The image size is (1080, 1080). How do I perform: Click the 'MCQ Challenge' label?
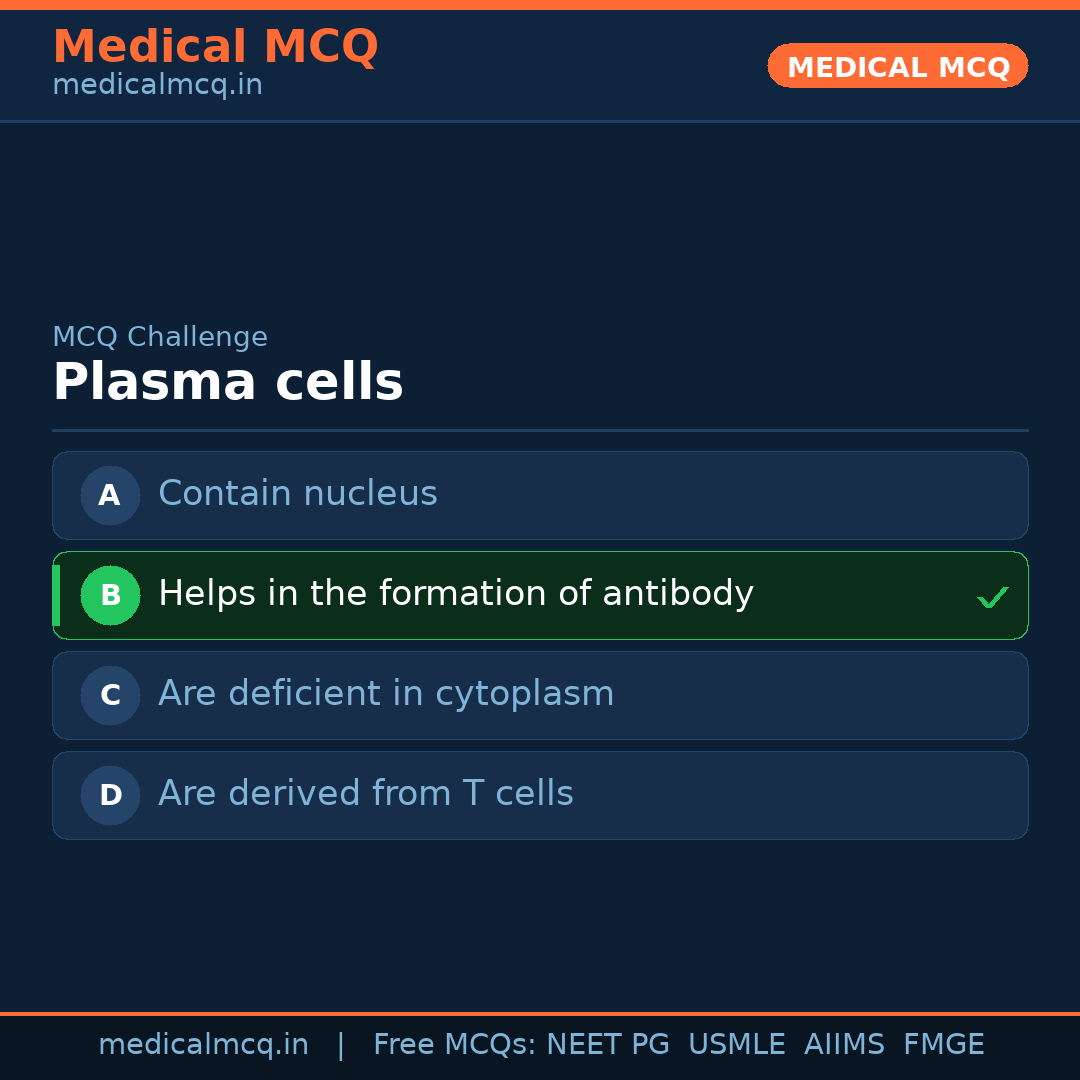tap(160, 337)
